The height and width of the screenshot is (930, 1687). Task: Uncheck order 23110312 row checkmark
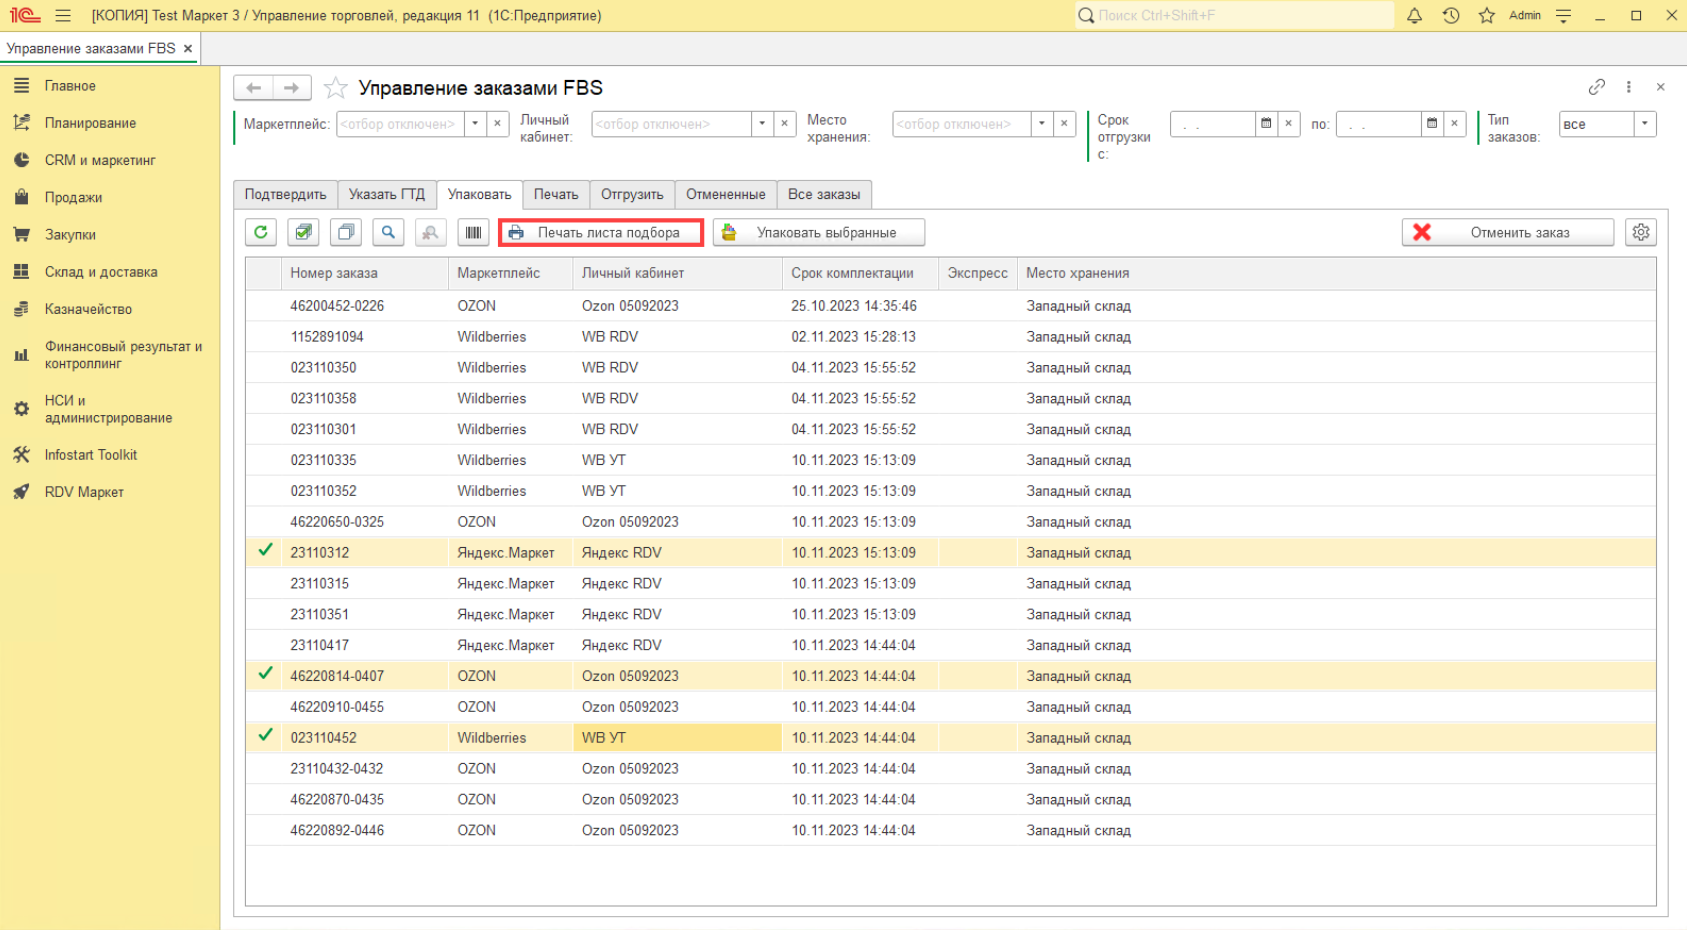(265, 550)
